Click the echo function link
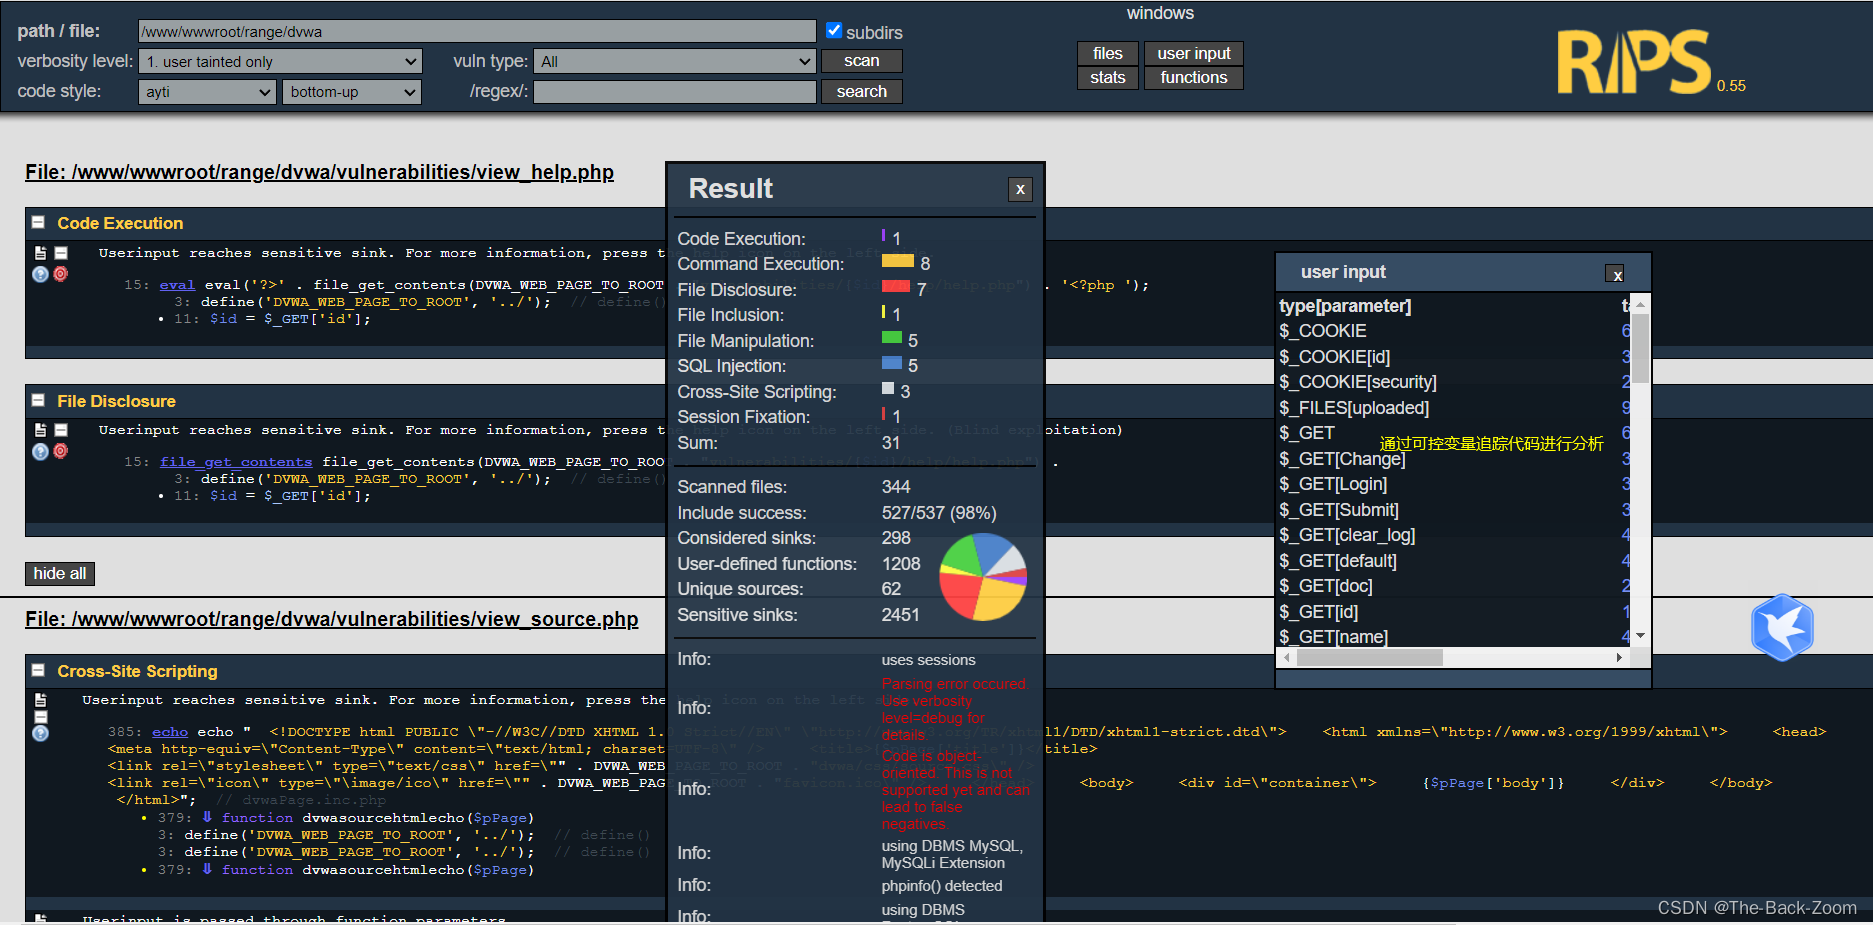 point(170,732)
